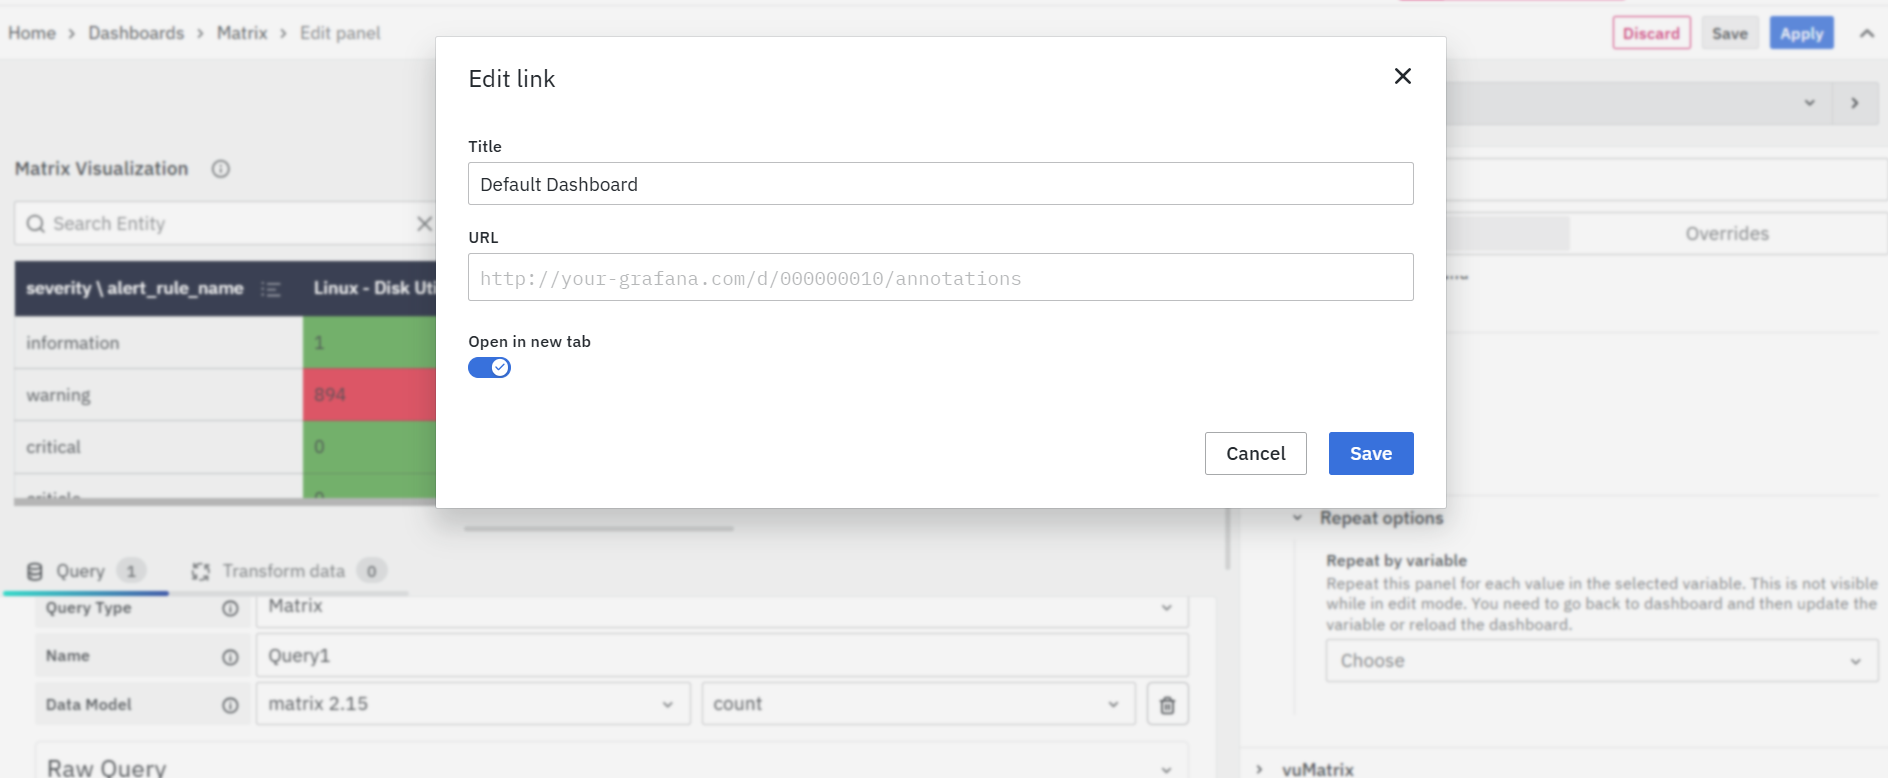1888x778 pixels.
Task: Toggle the Open in new tab switch
Action: click(489, 368)
